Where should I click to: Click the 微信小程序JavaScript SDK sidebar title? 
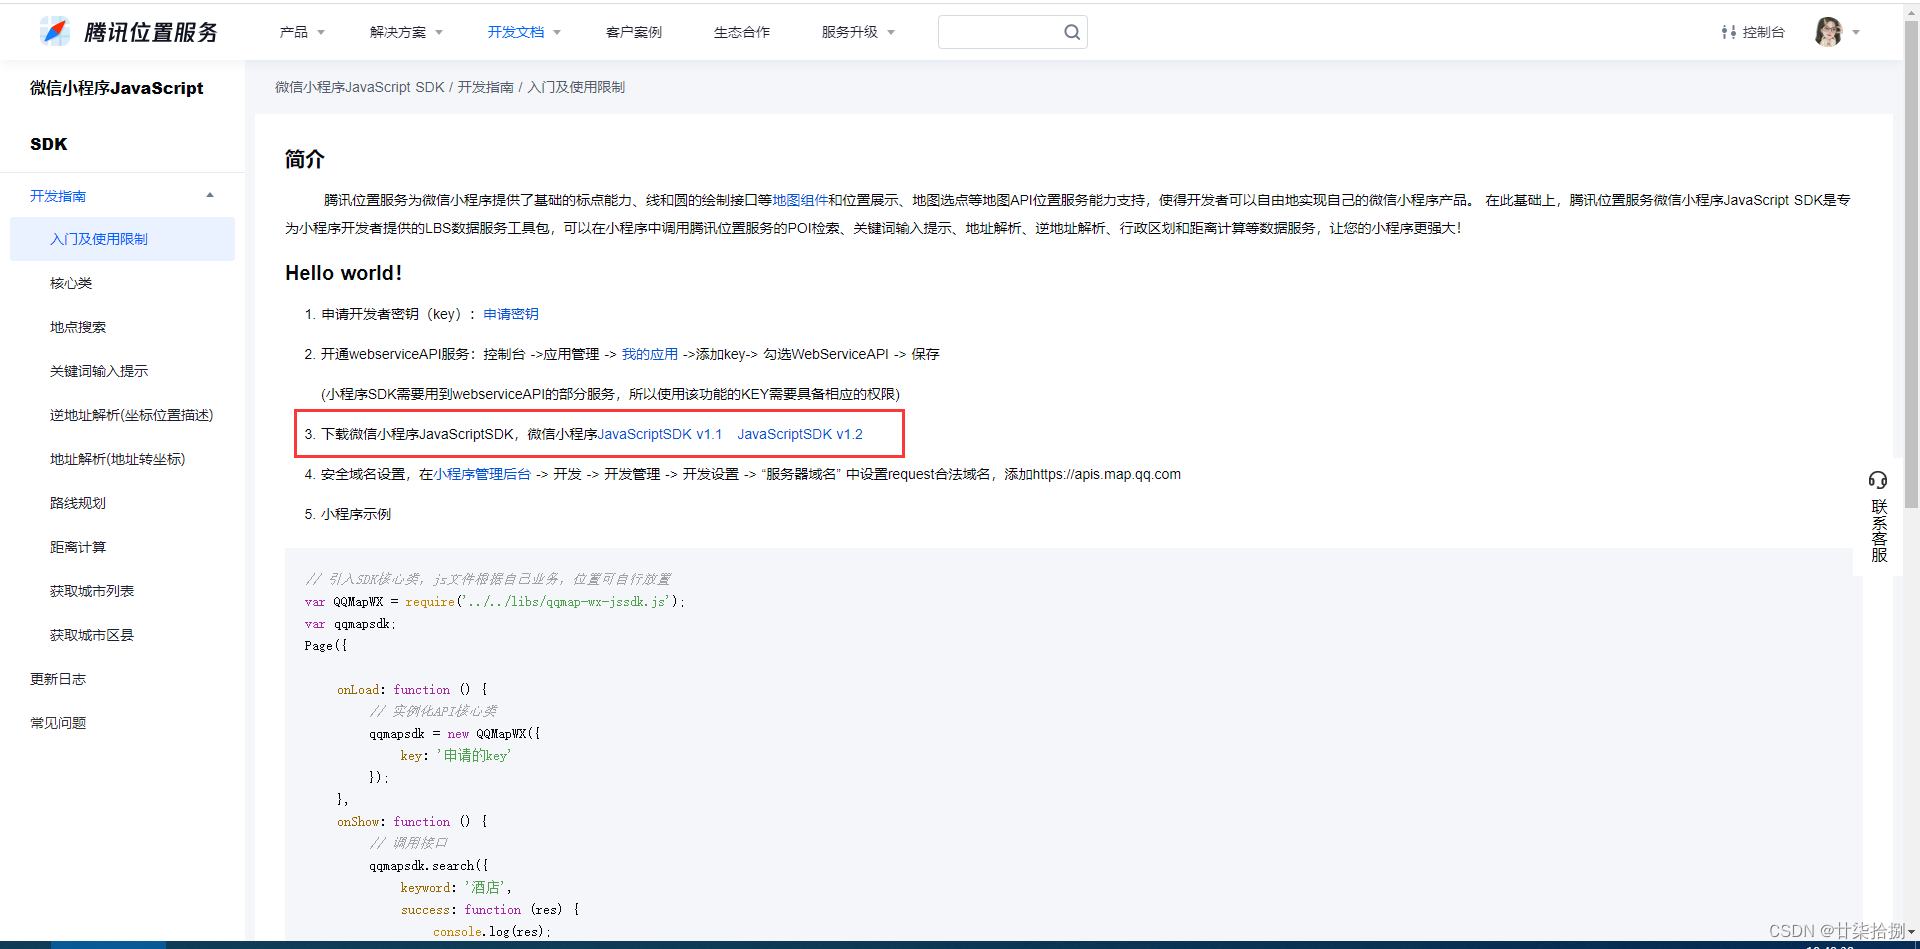117,116
